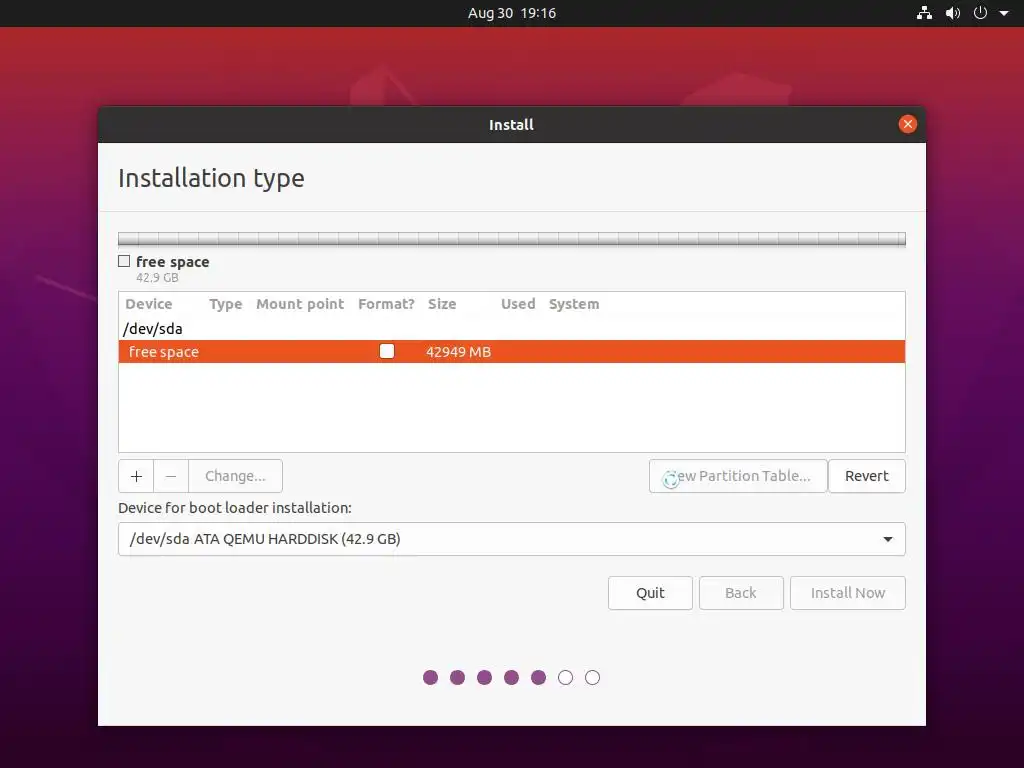Open the network status icon in top bar

coord(924,13)
